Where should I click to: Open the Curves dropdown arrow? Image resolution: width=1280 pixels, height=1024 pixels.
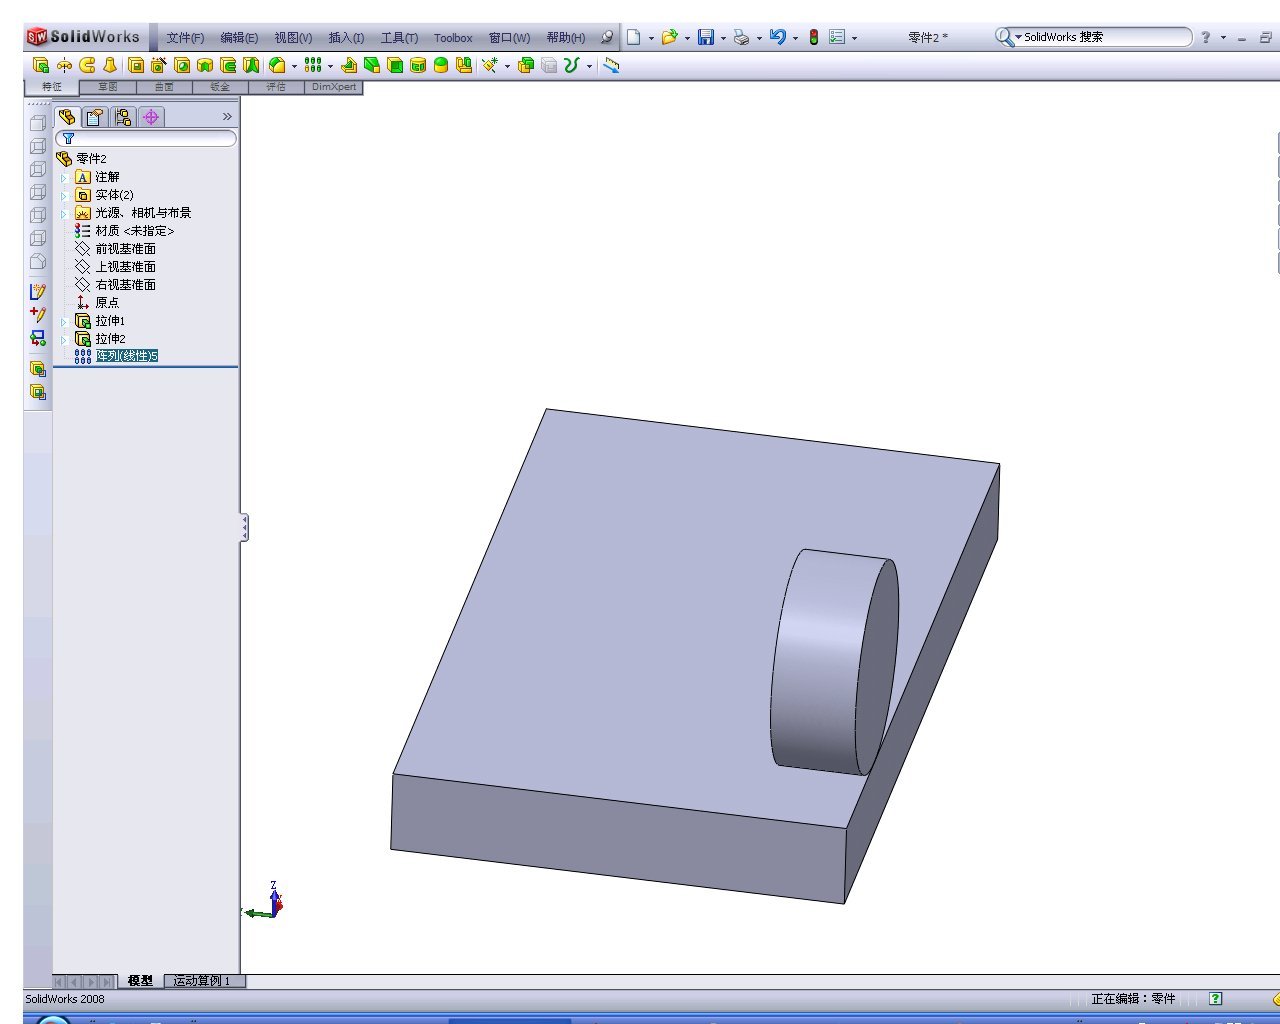coord(589,66)
